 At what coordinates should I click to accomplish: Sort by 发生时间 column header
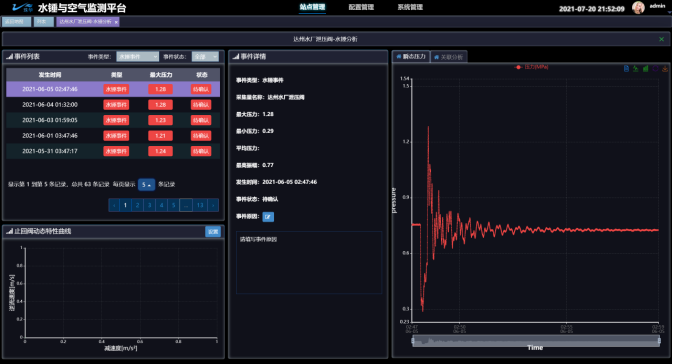pyautogui.click(x=50, y=75)
